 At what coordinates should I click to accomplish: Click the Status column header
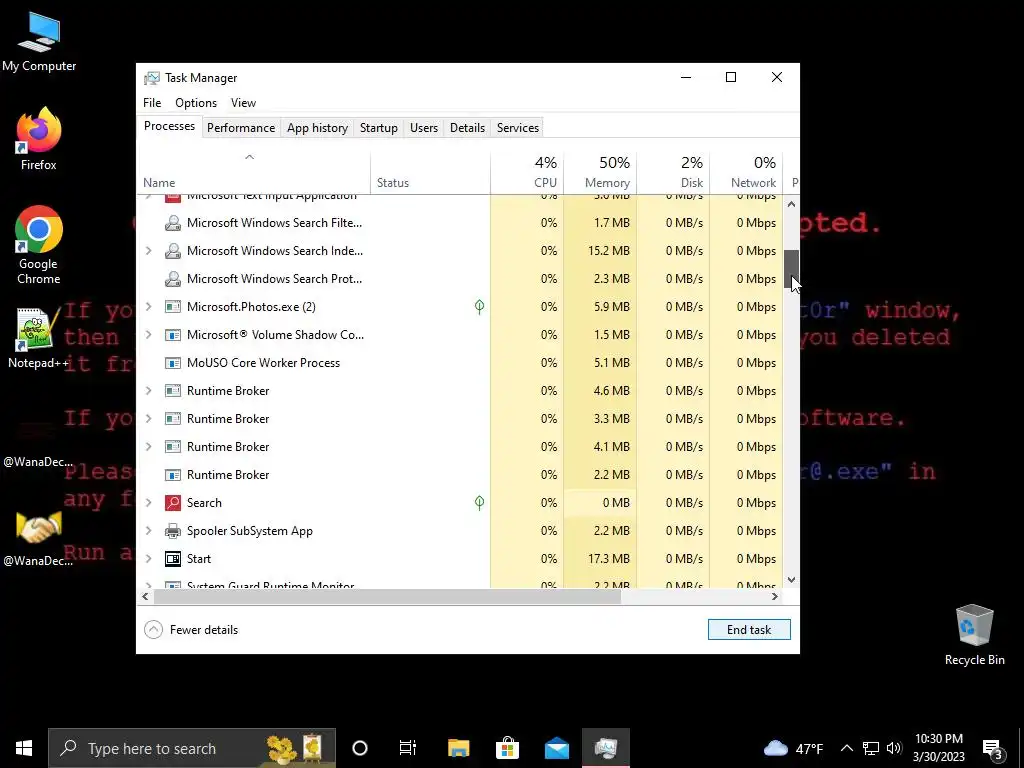click(430, 174)
